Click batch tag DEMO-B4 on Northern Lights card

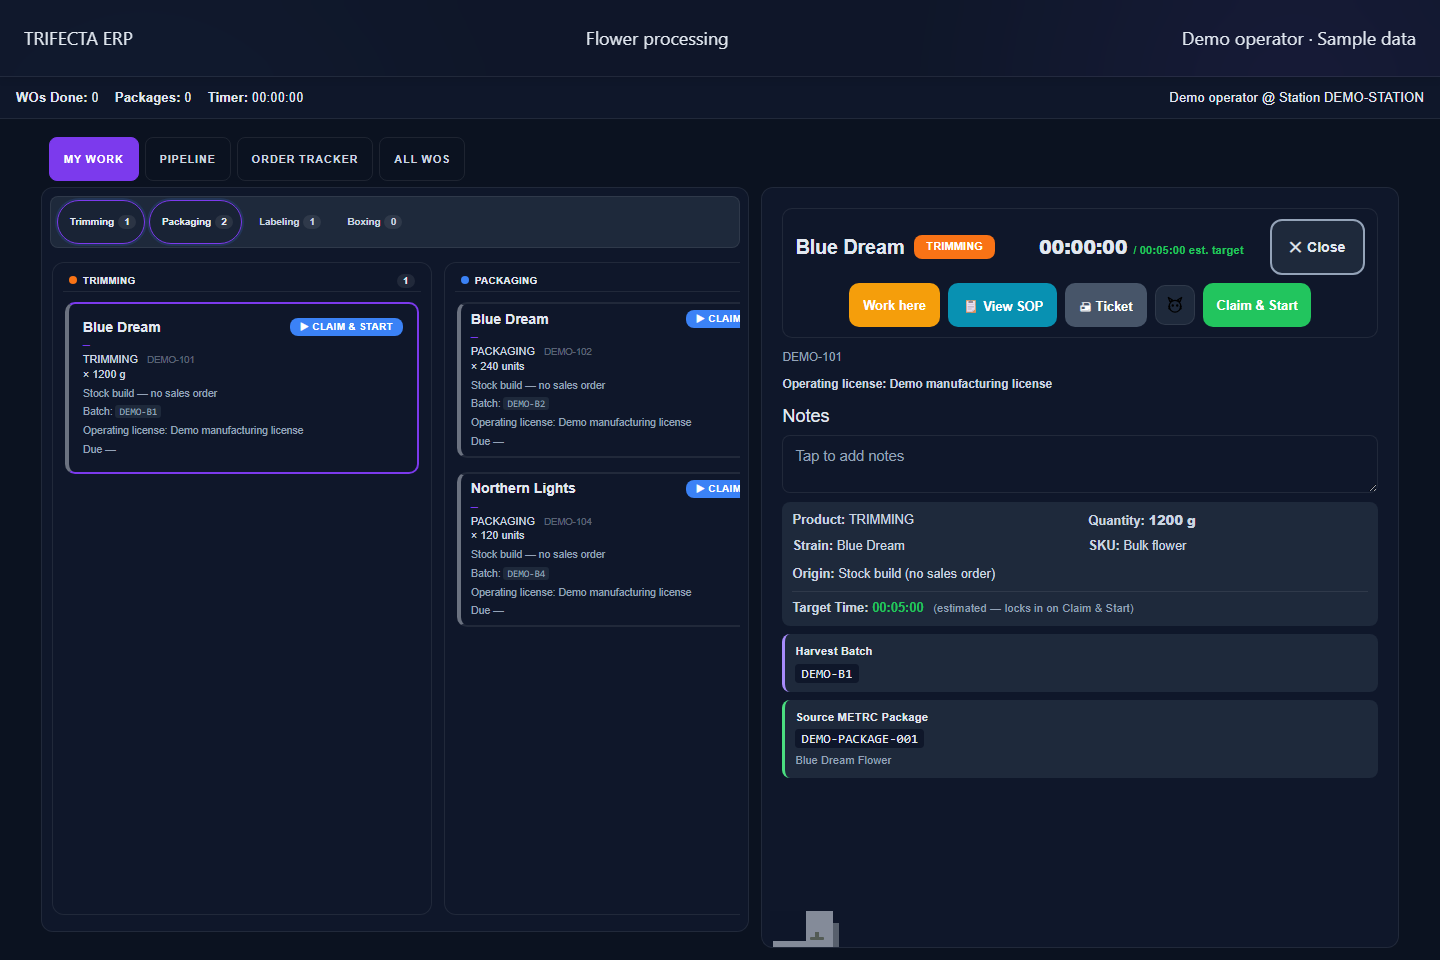tap(526, 574)
